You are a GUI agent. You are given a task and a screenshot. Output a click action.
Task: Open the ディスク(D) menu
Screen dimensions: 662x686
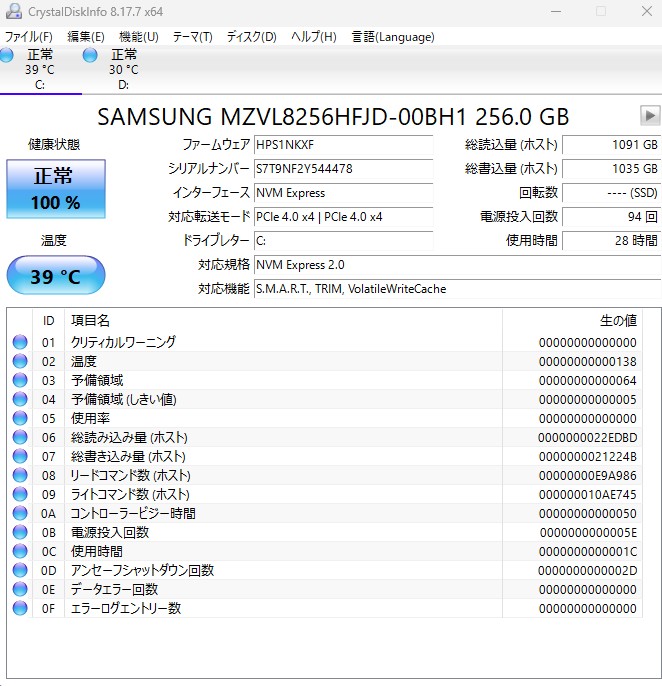point(251,37)
